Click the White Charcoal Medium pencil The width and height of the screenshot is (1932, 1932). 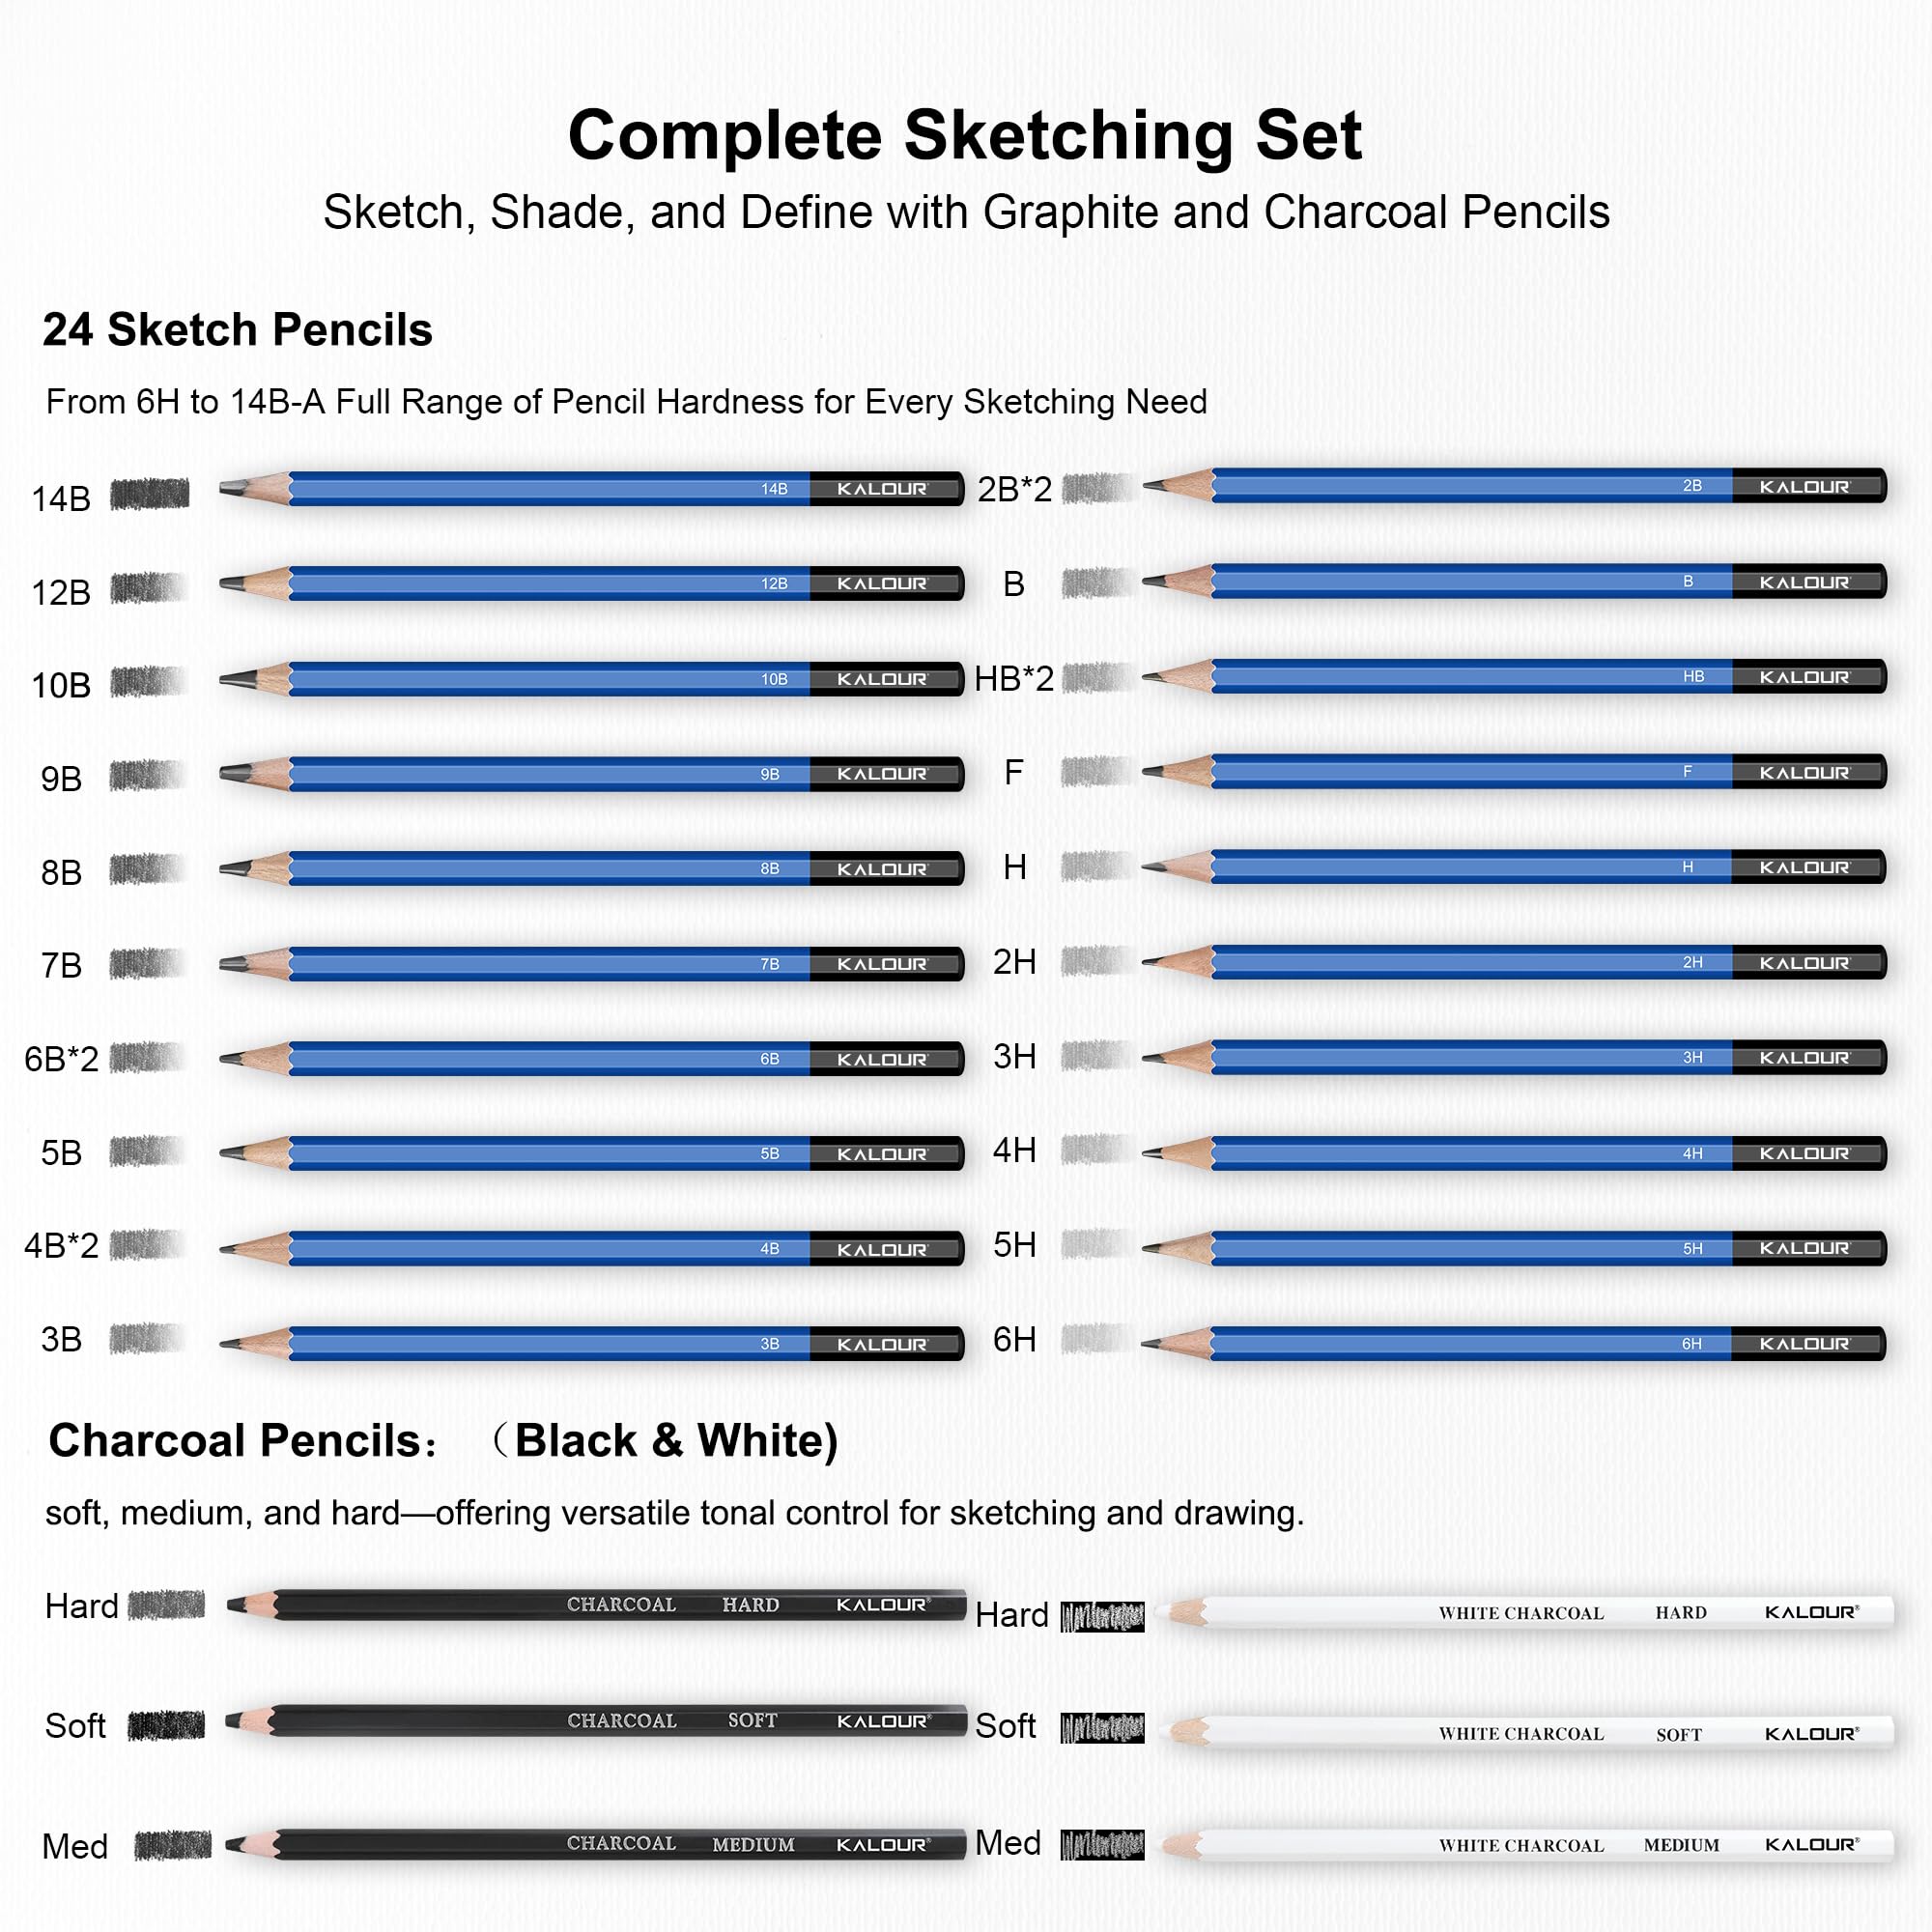tap(1528, 1845)
